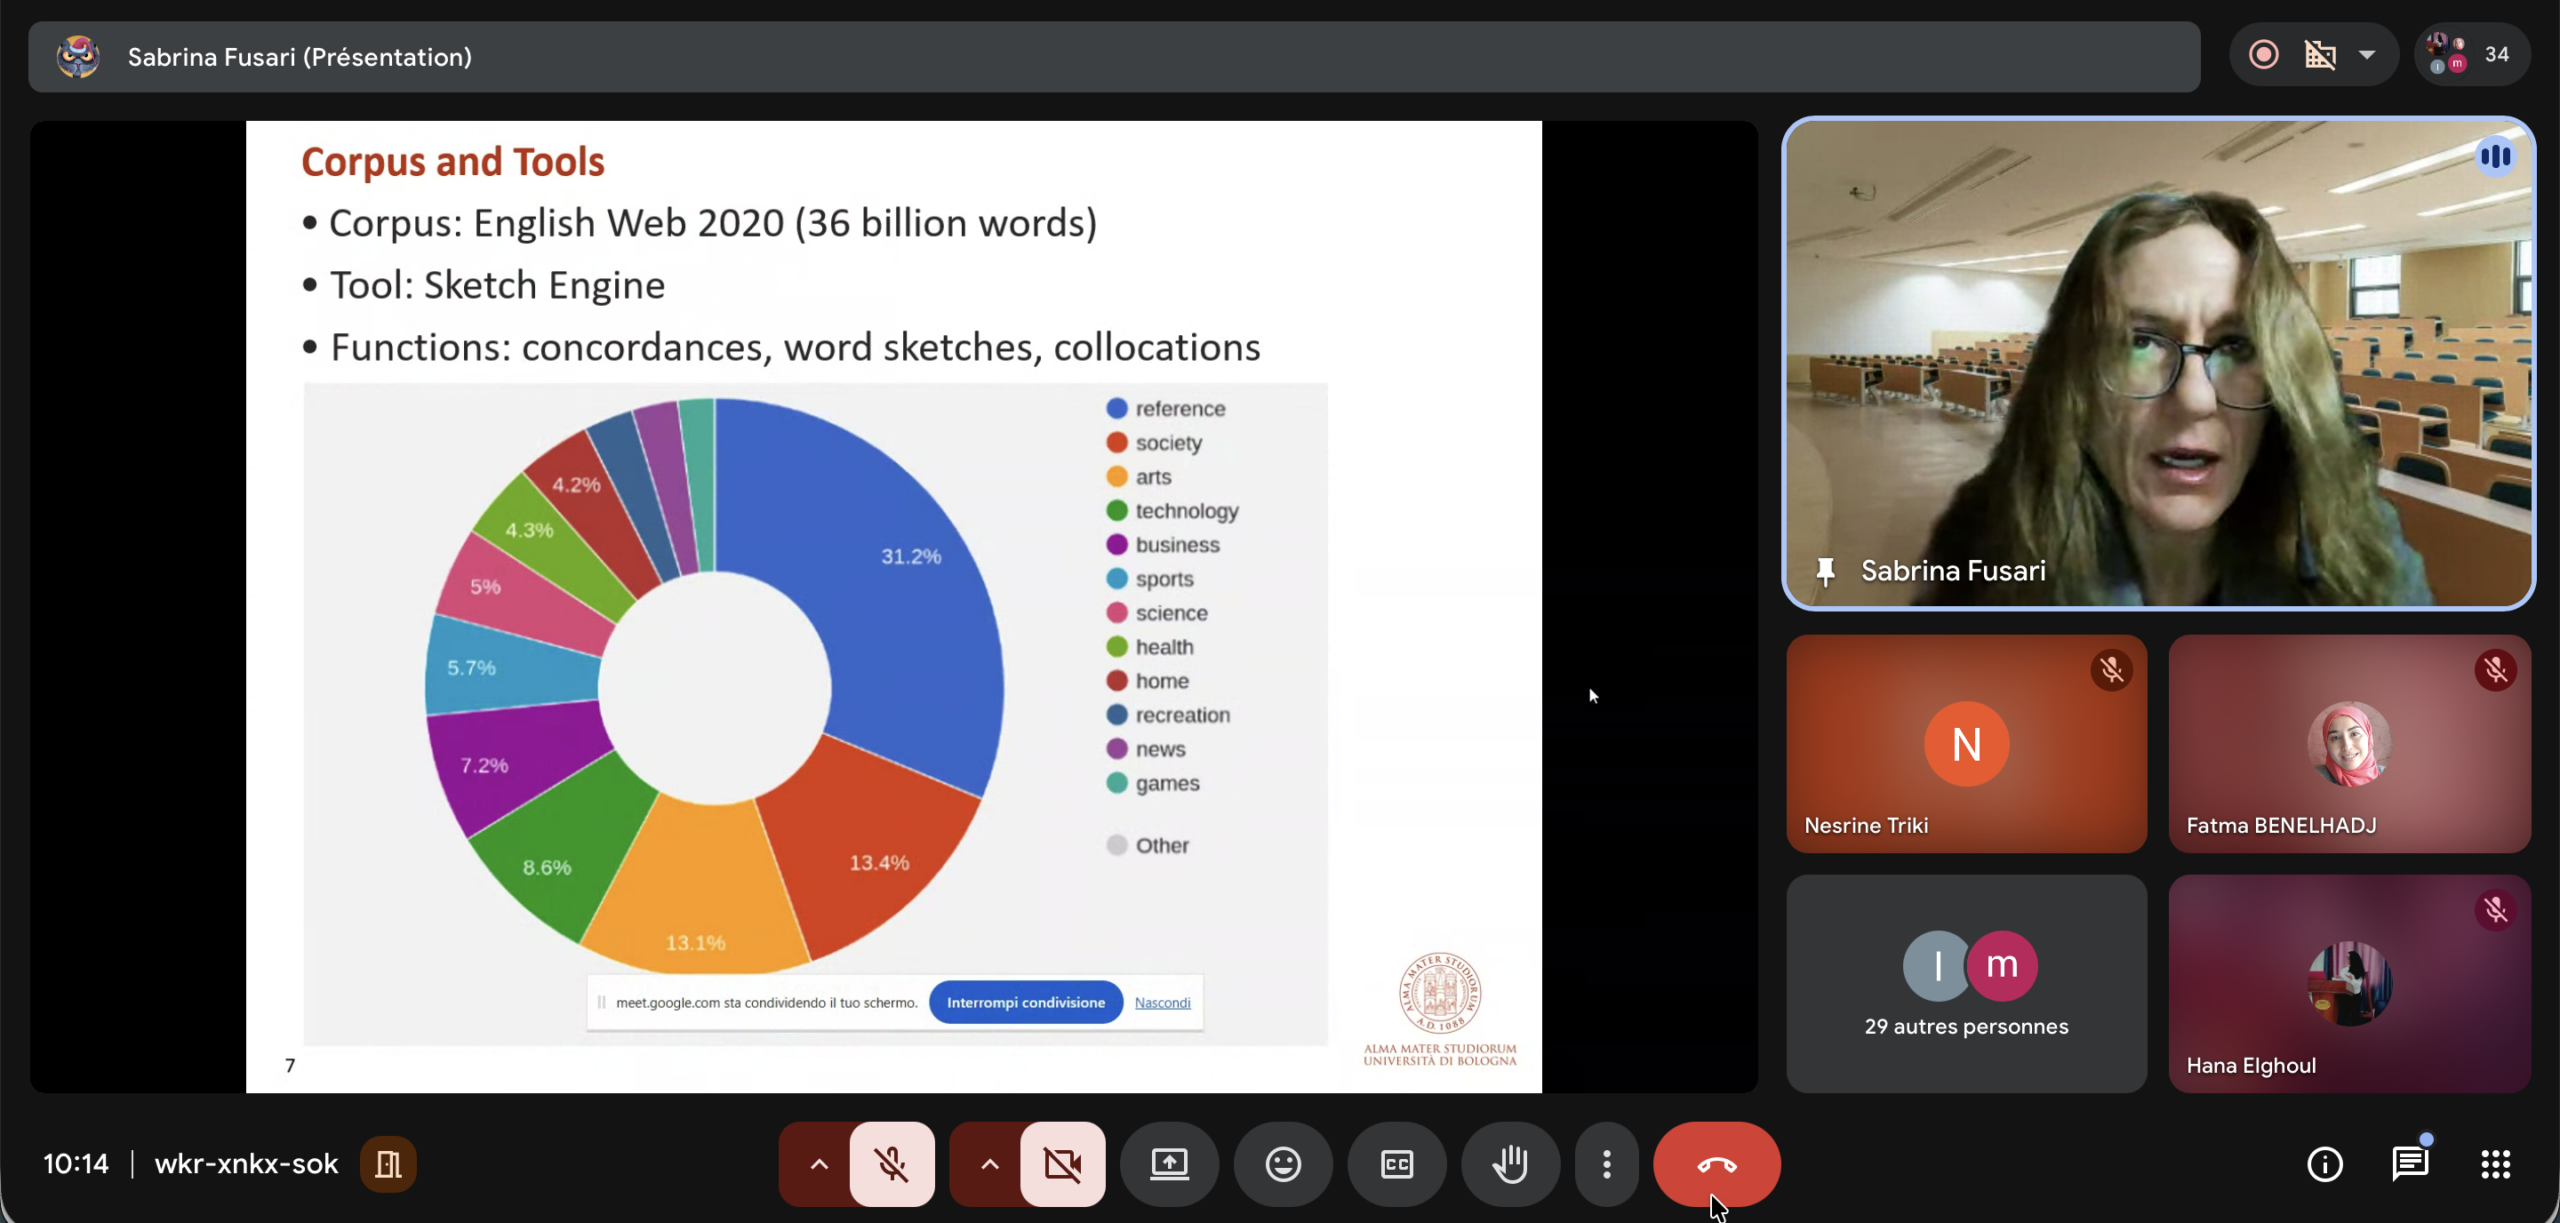This screenshot has width=2560, height=1223.
Task: Click the recording indicator icon
Action: point(2264,55)
